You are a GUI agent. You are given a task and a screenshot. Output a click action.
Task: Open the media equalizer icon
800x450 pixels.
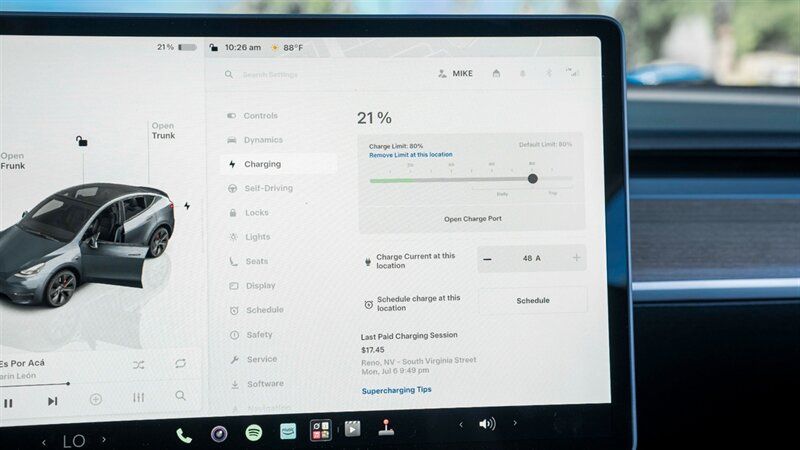(x=138, y=397)
